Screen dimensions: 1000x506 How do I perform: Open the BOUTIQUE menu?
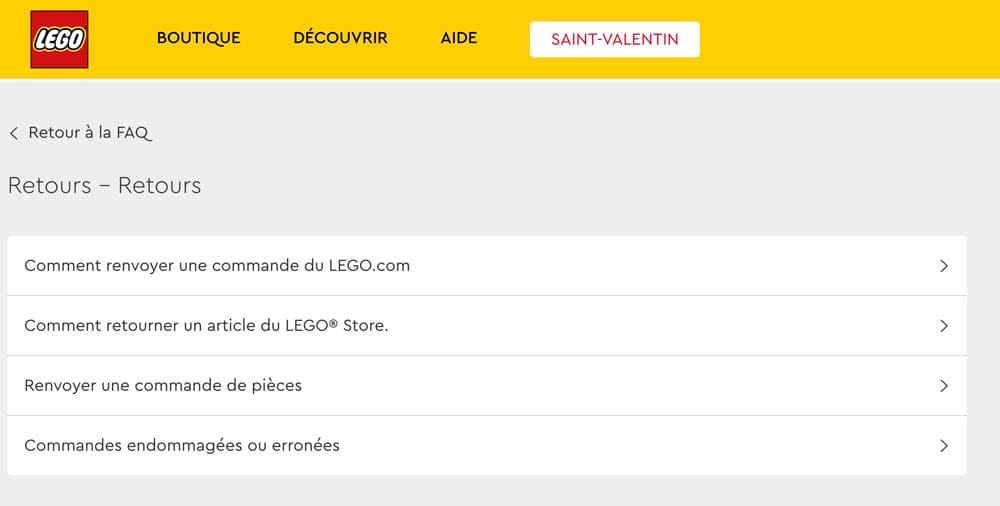click(198, 39)
